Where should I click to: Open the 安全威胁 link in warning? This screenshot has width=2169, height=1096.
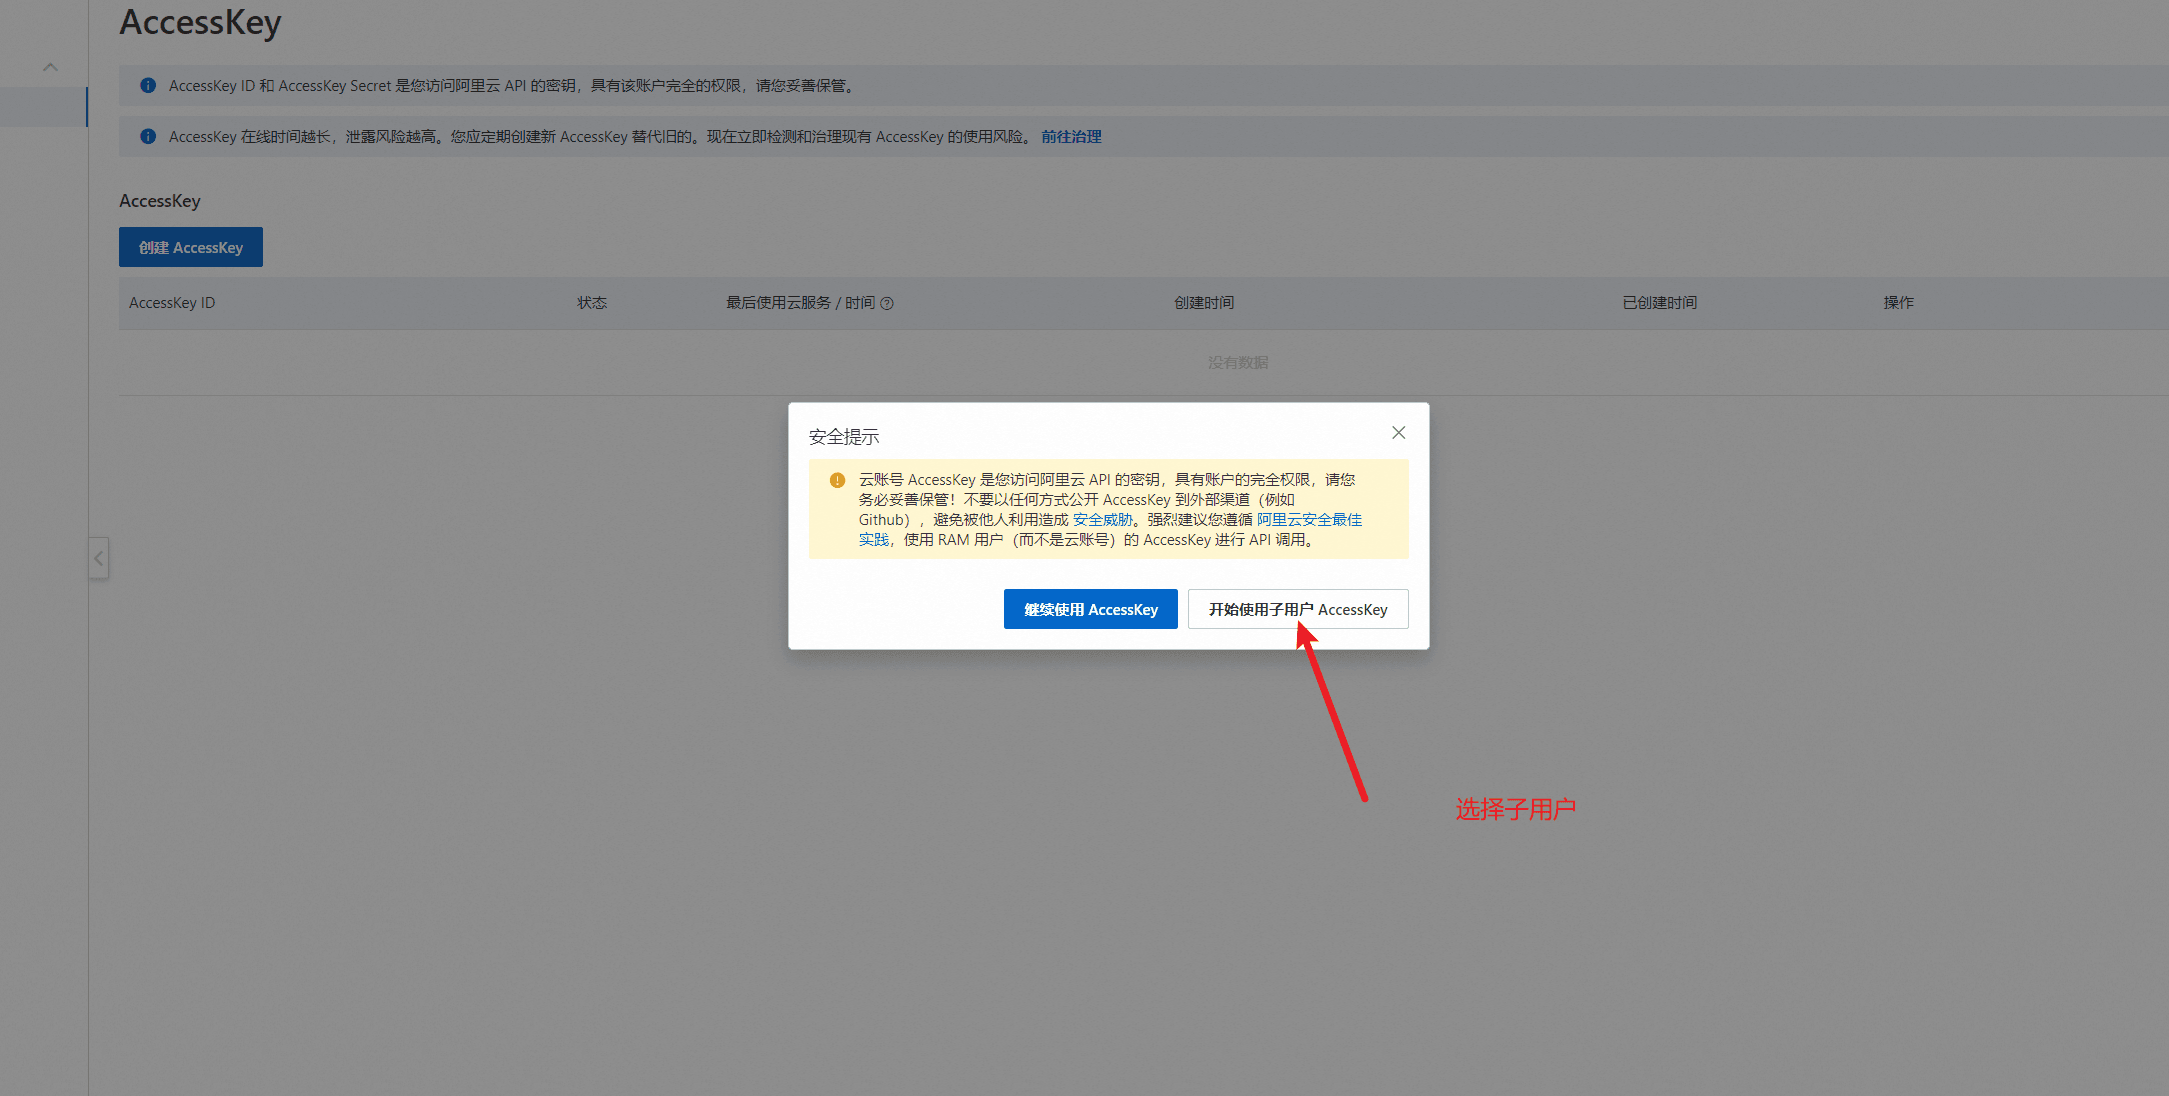(x=1102, y=520)
